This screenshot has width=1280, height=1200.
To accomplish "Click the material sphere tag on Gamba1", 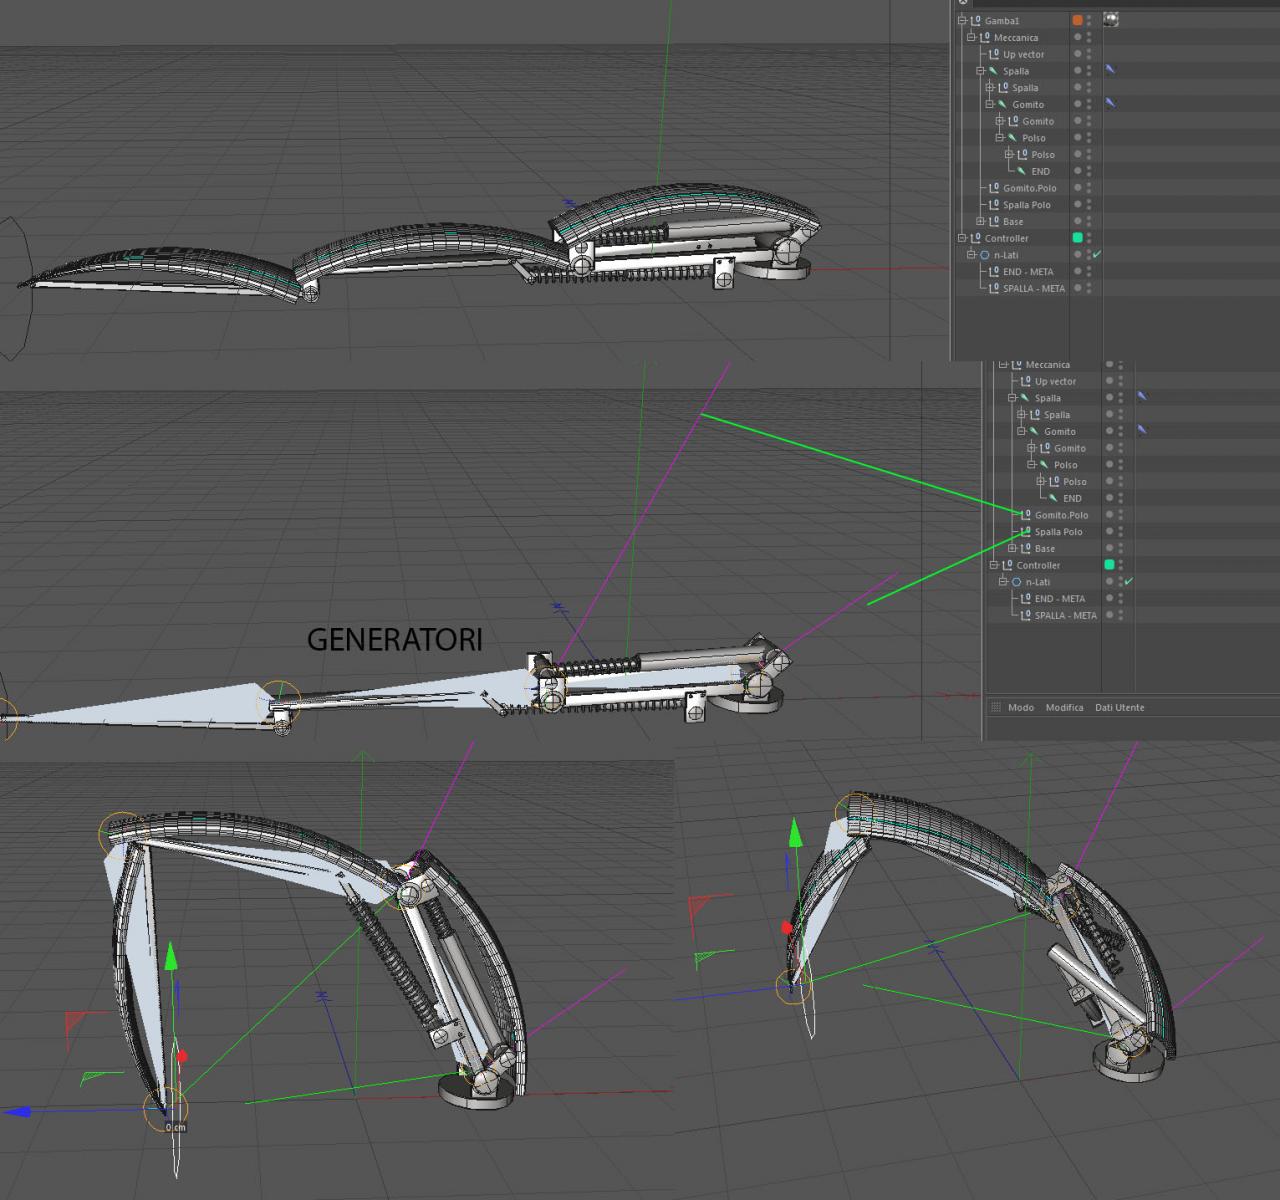I will 1110,19.
